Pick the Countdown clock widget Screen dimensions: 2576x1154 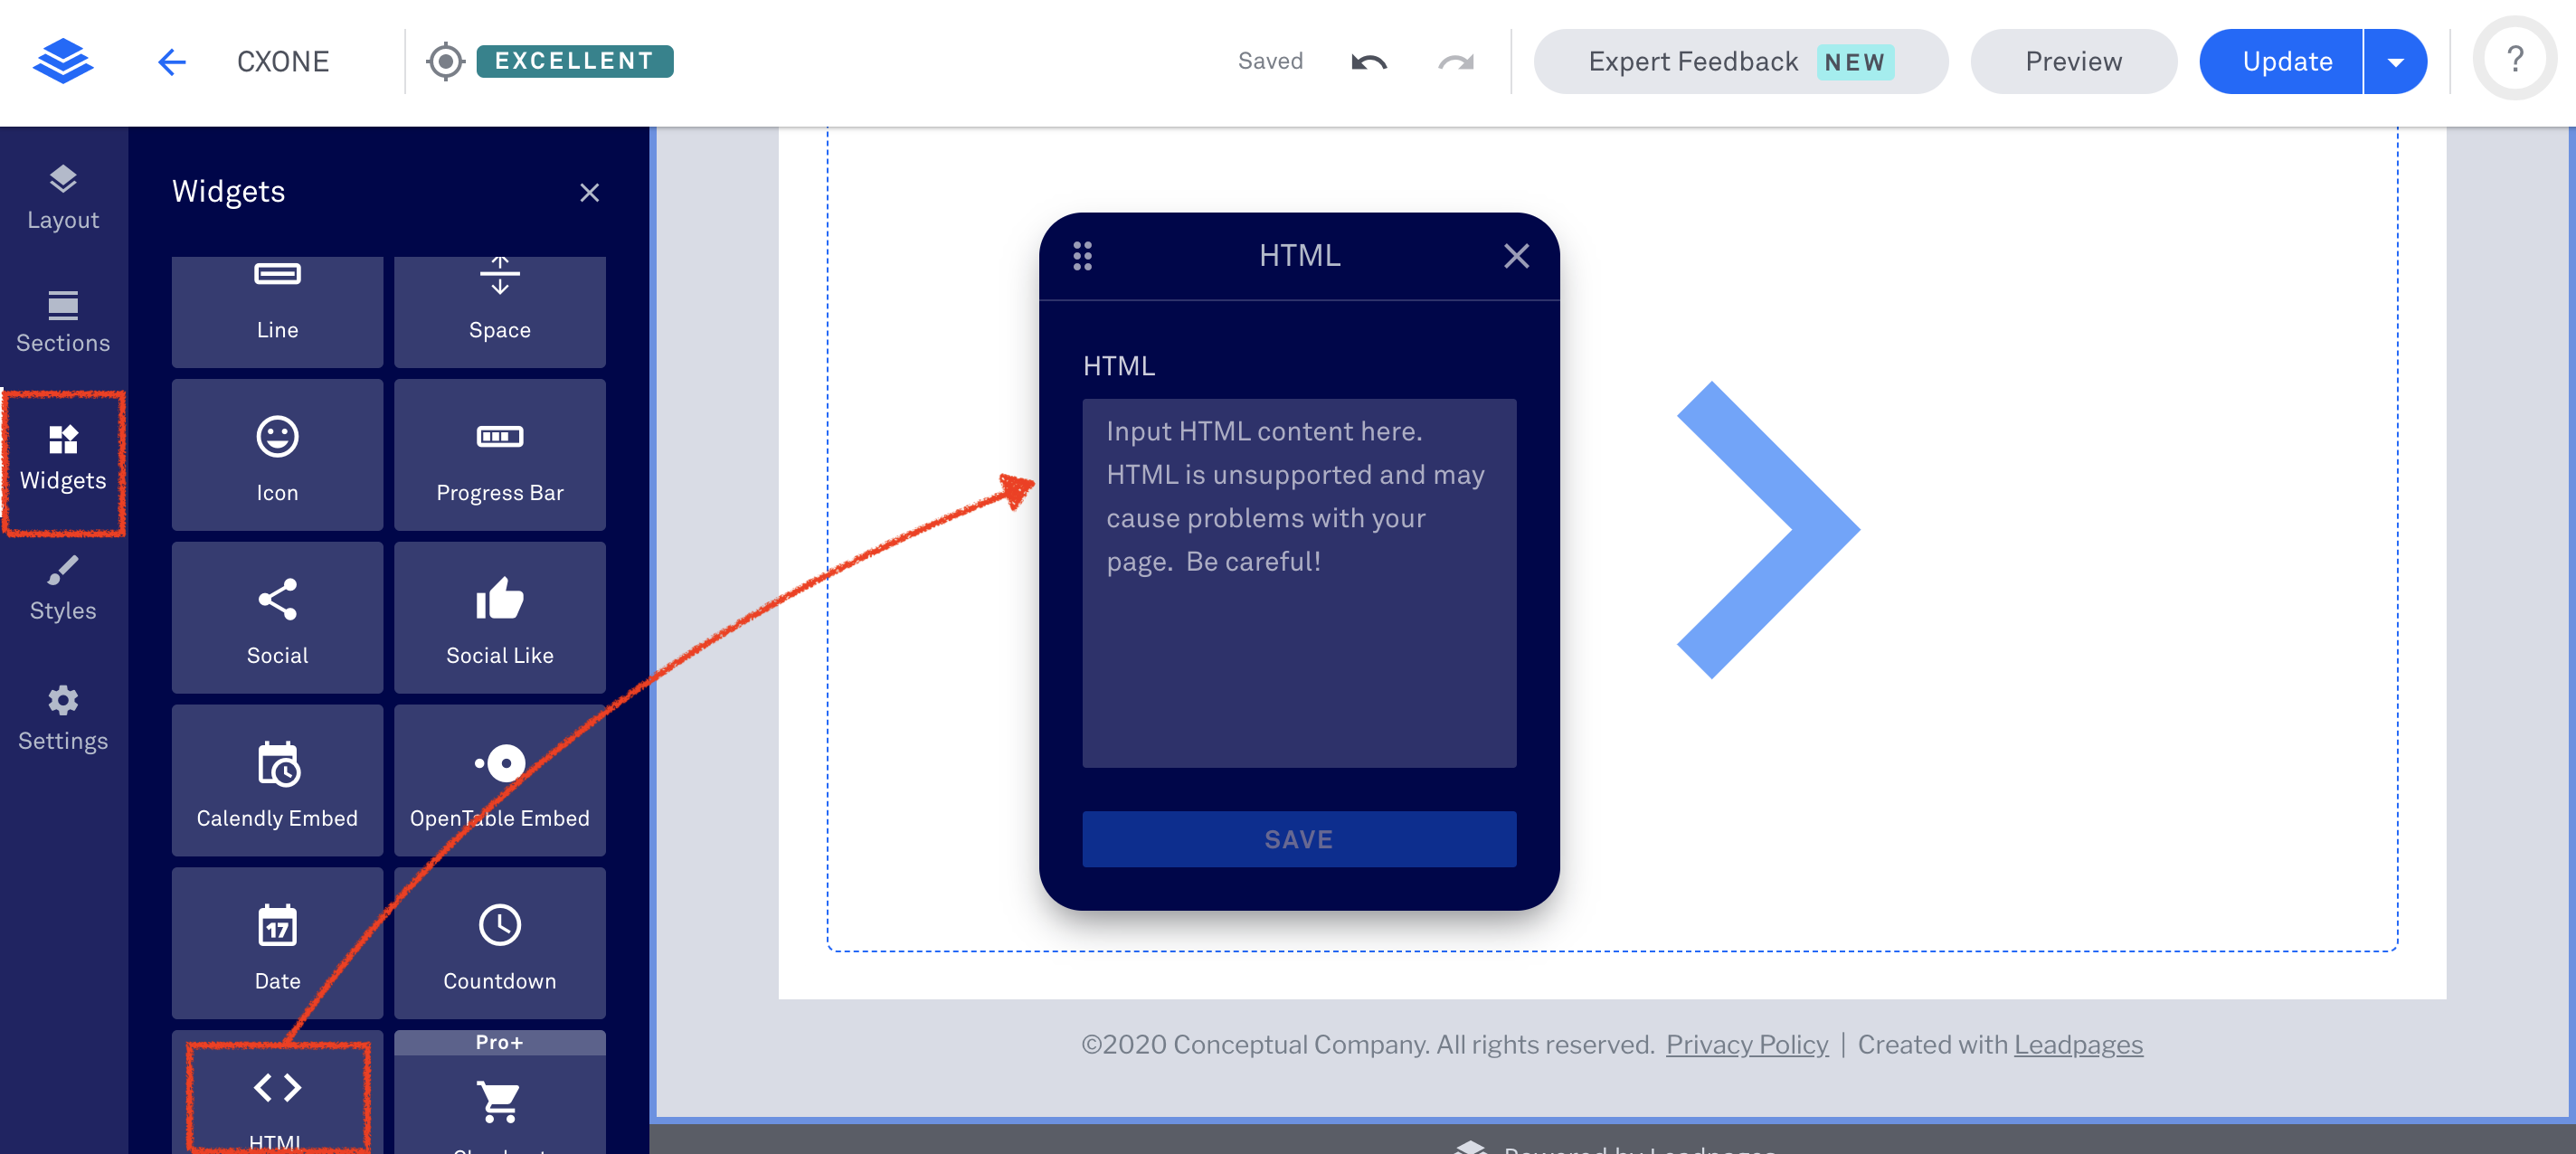click(x=499, y=943)
